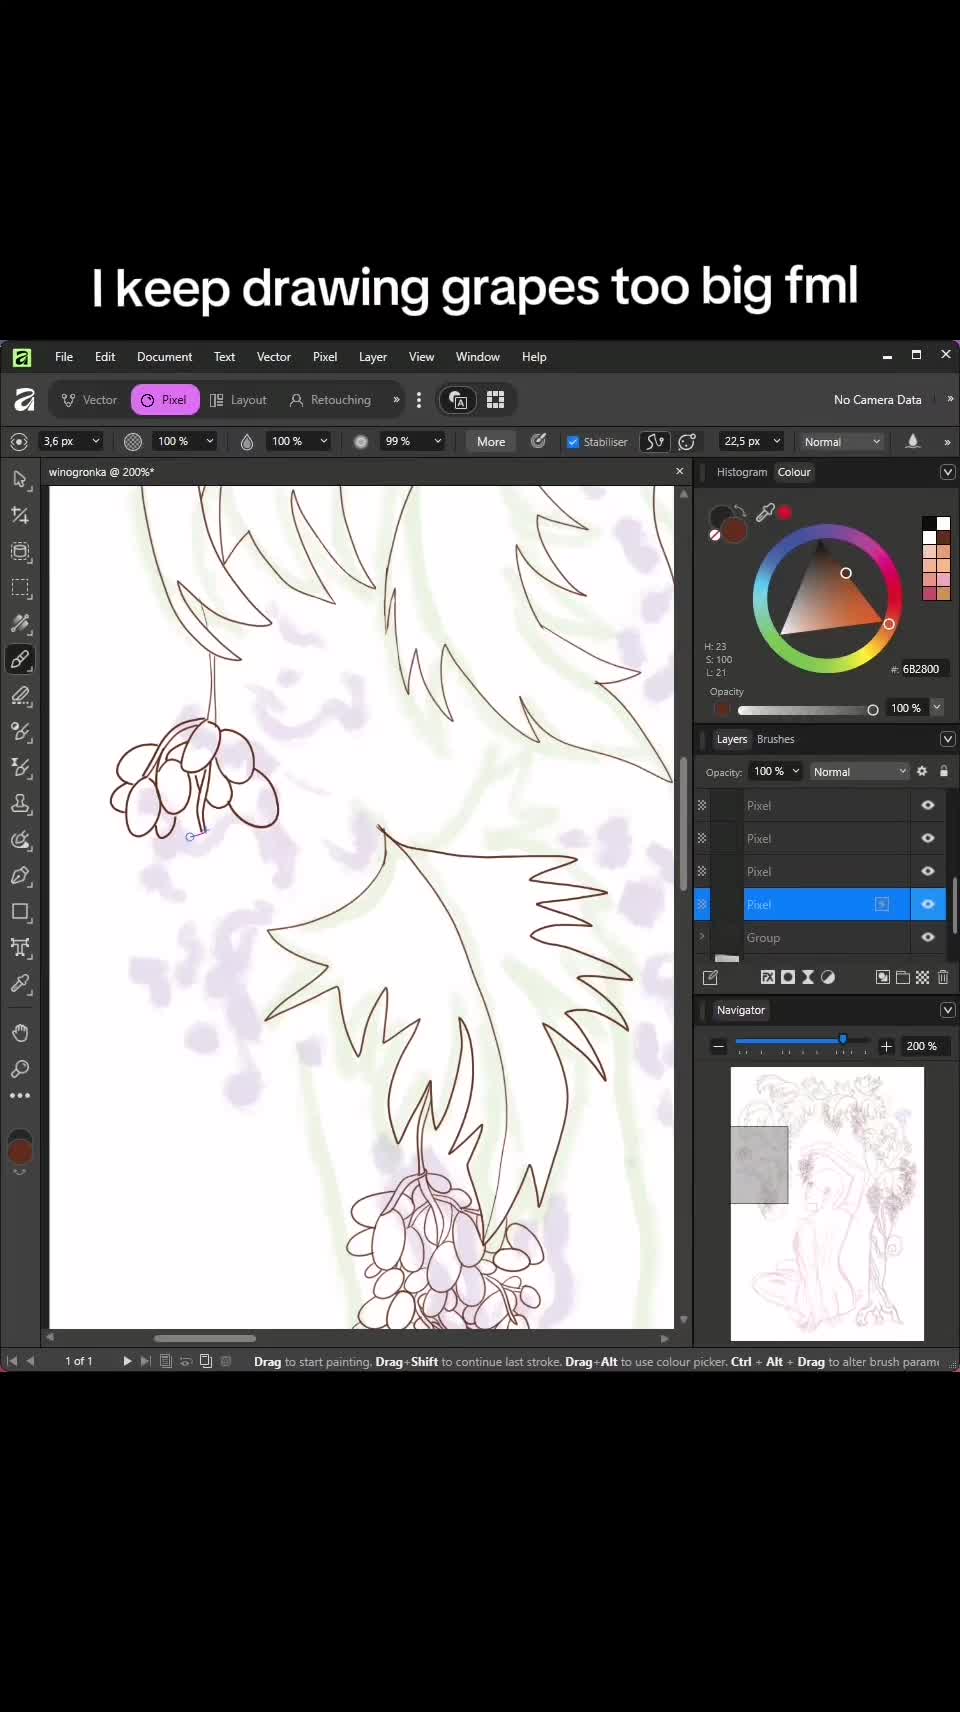Select the Artistic Text tool
Screen dimensions: 960x1712
coord(20,948)
